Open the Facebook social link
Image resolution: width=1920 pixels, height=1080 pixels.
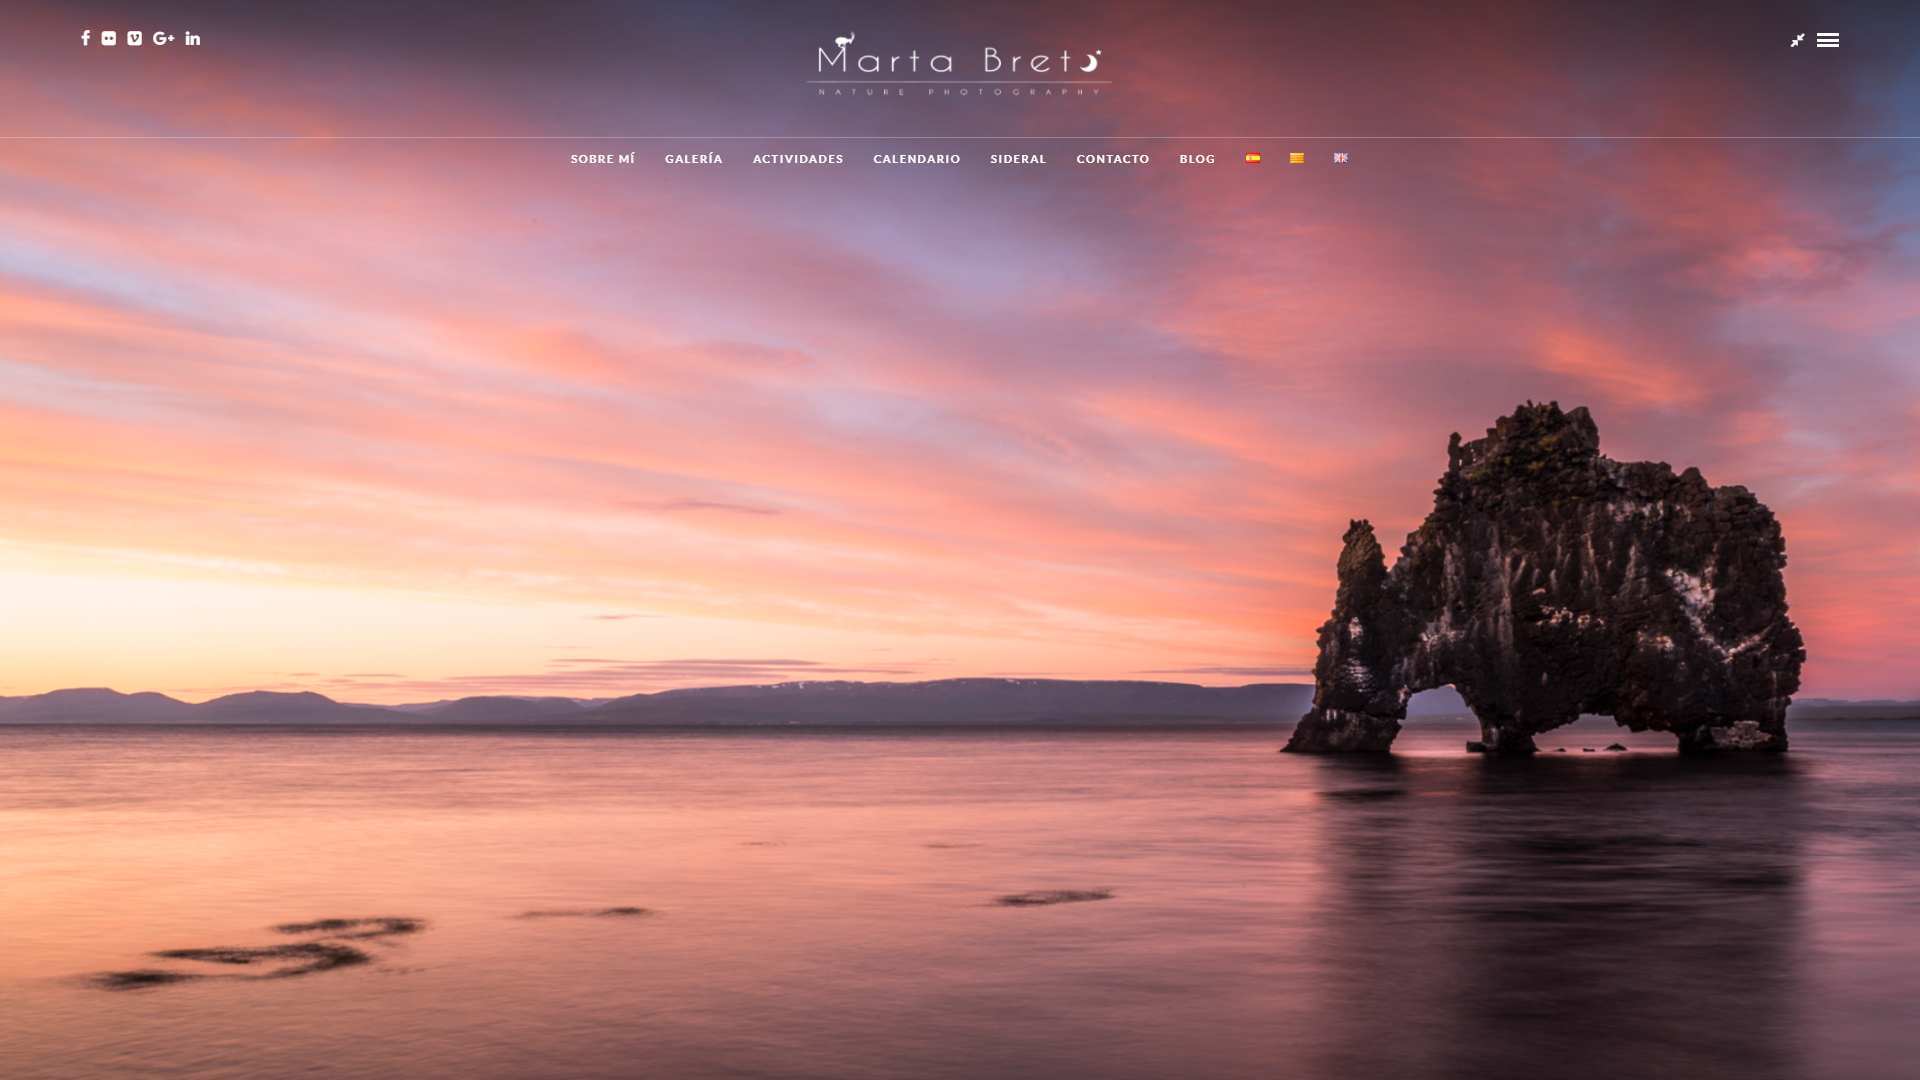point(85,38)
